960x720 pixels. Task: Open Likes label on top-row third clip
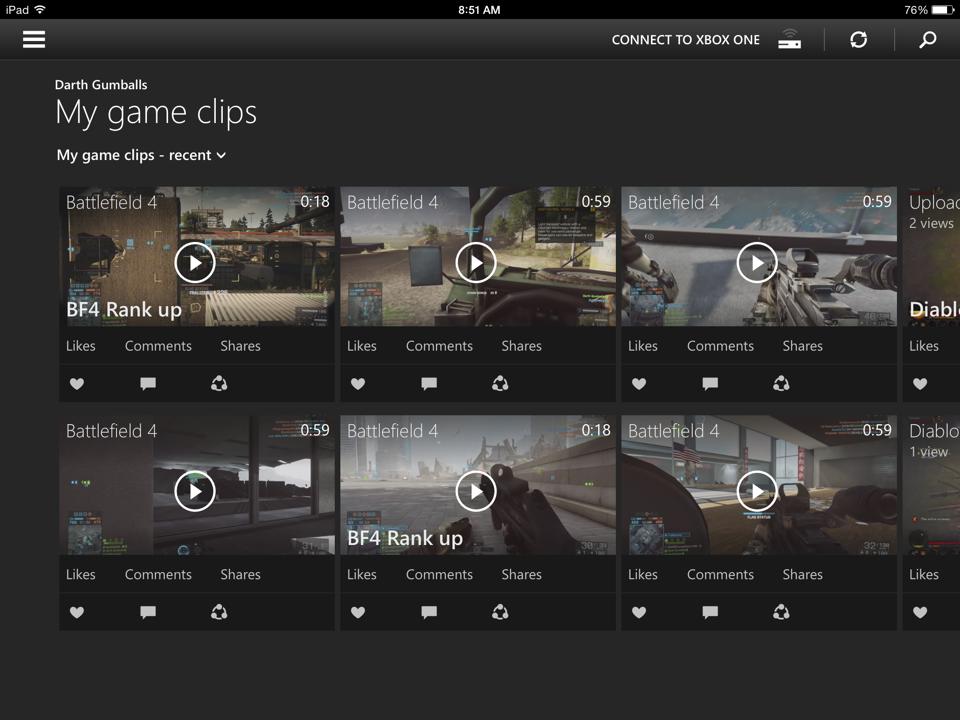click(642, 346)
